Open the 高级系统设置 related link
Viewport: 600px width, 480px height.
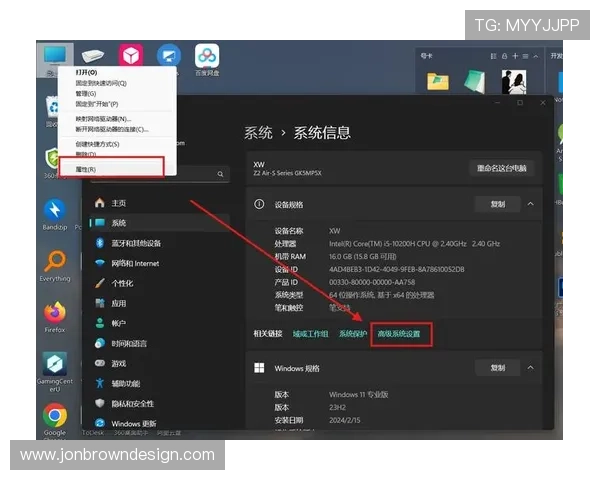[x=399, y=334]
